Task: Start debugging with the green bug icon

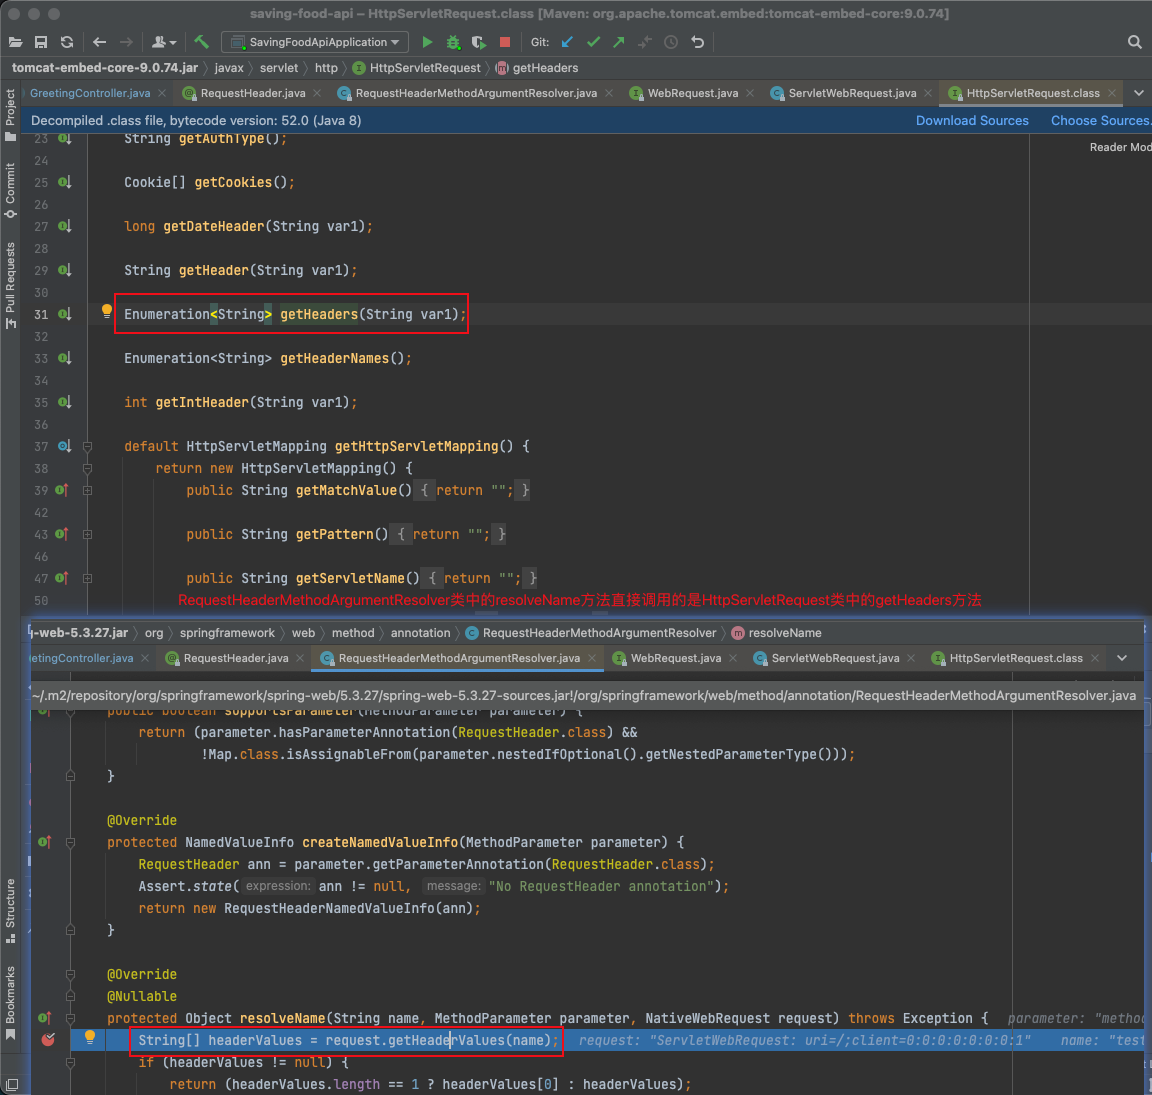Action: (x=453, y=42)
